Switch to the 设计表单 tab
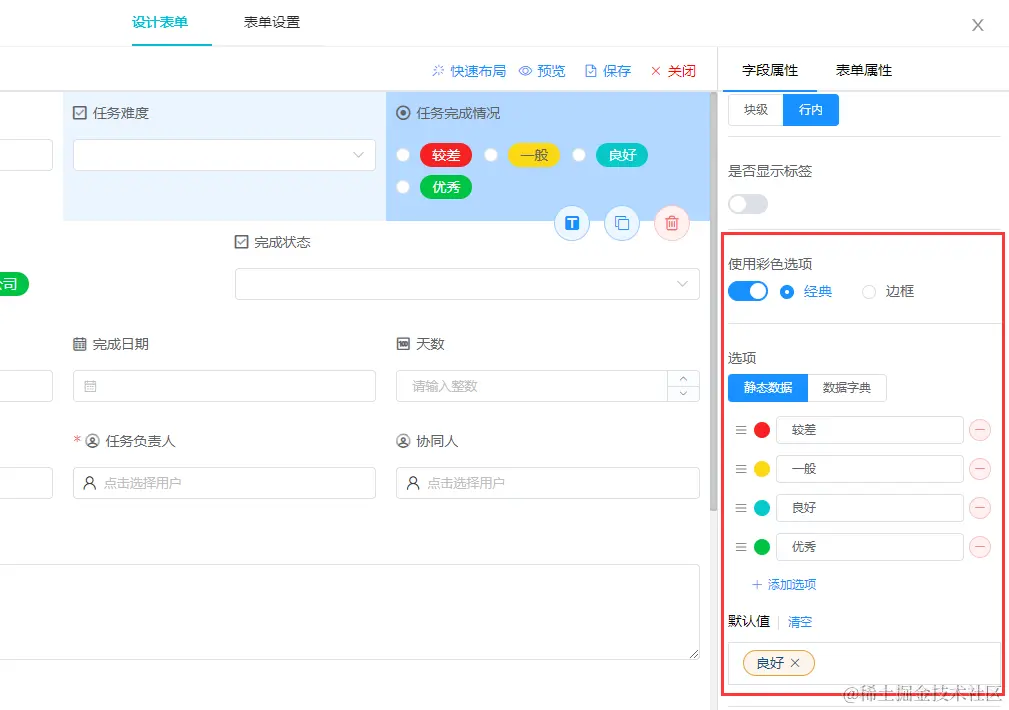The height and width of the screenshot is (710, 1009). pos(160,22)
